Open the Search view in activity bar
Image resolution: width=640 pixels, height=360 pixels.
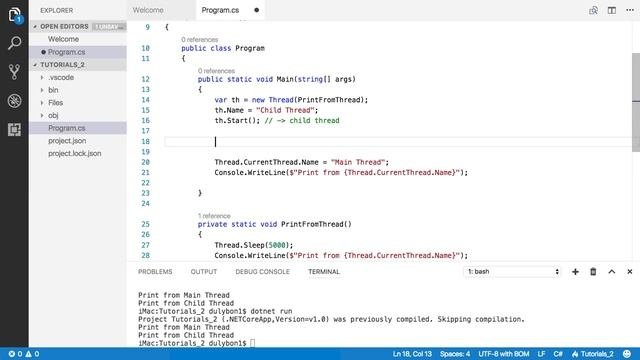(14, 43)
